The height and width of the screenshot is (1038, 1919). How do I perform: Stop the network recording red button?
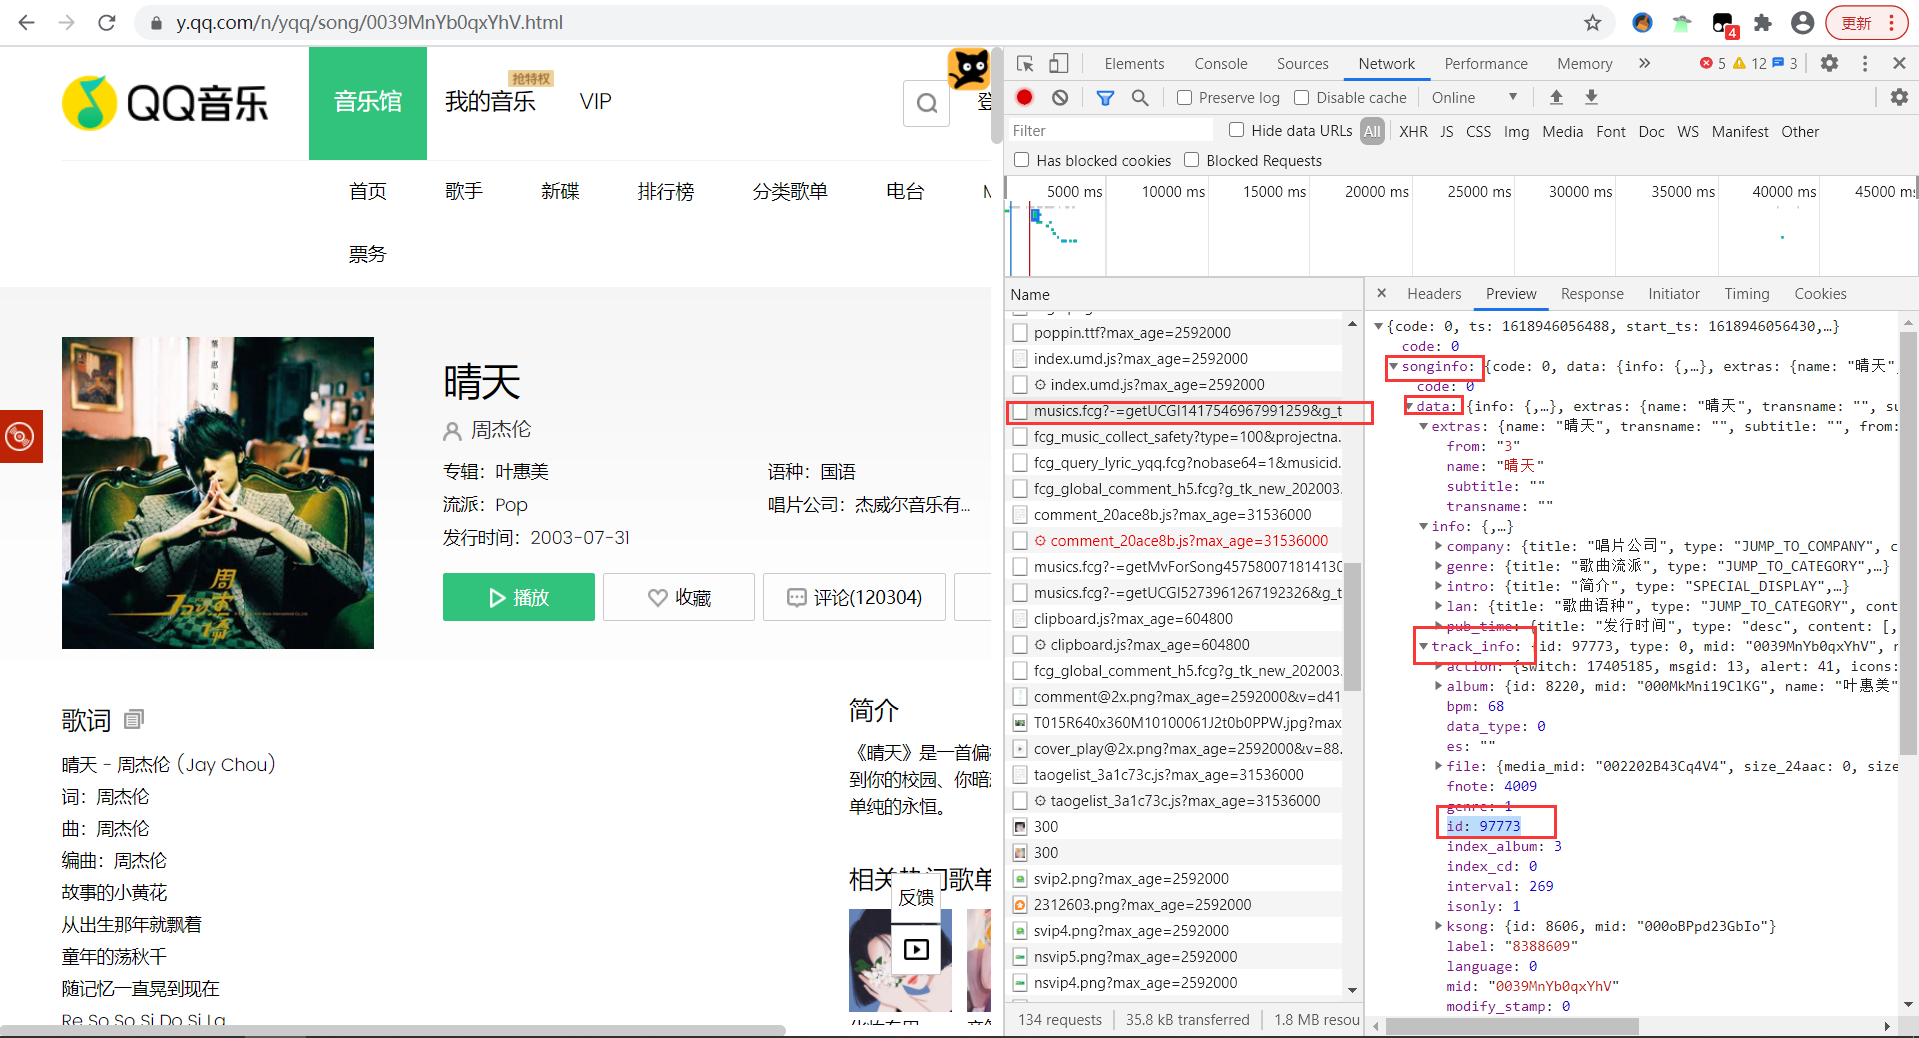[x=1023, y=97]
